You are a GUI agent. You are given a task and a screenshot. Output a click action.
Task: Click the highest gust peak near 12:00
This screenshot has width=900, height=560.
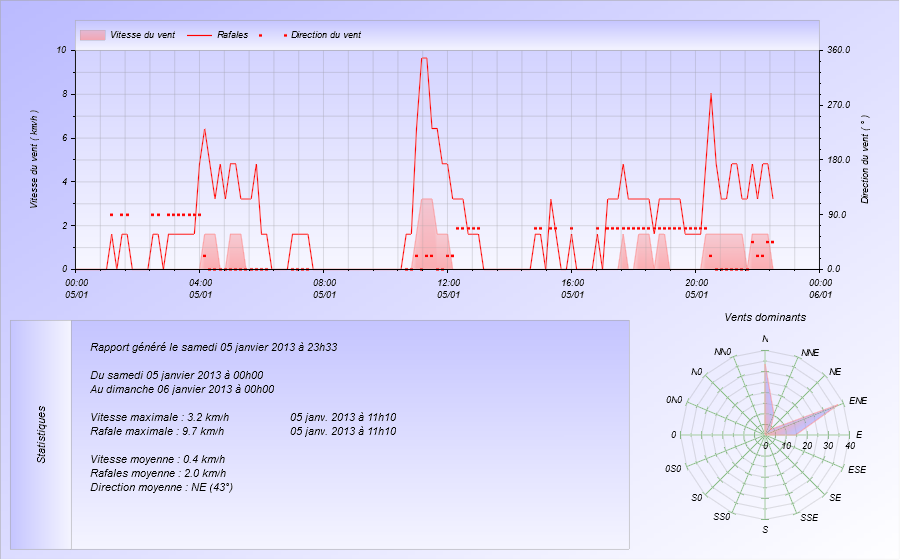(424, 59)
